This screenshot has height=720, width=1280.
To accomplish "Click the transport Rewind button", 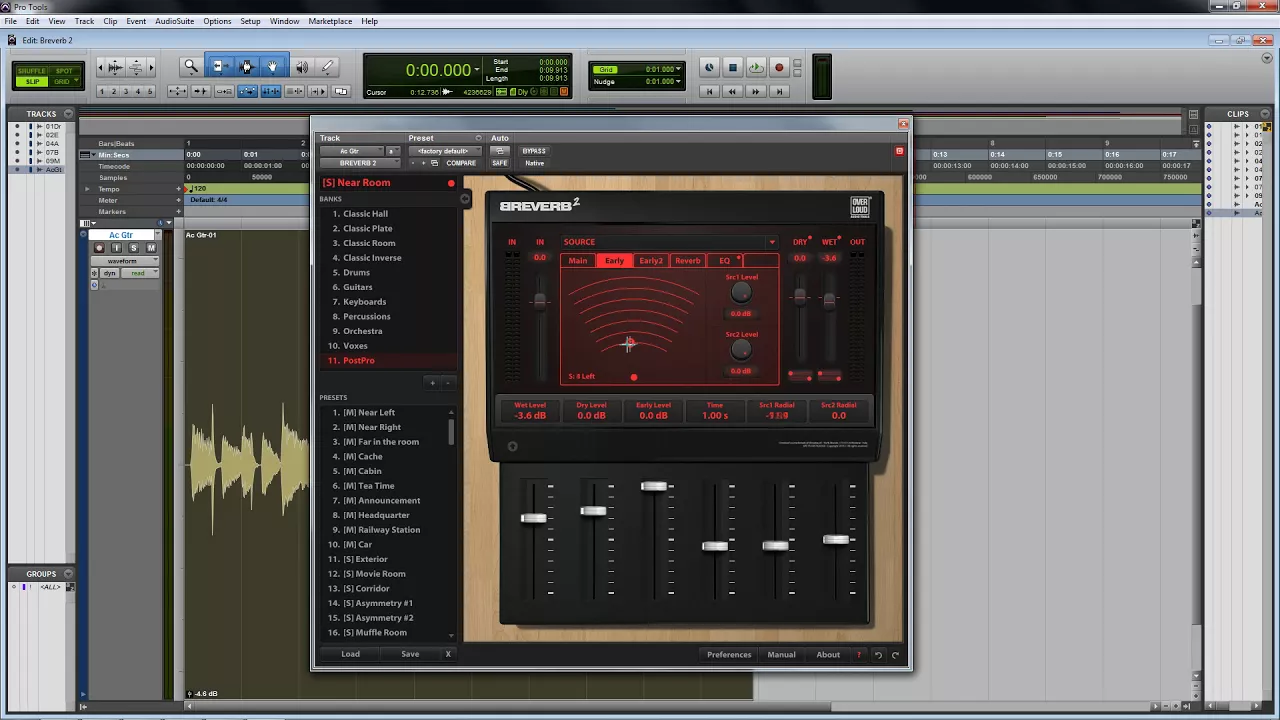I will [732, 91].
